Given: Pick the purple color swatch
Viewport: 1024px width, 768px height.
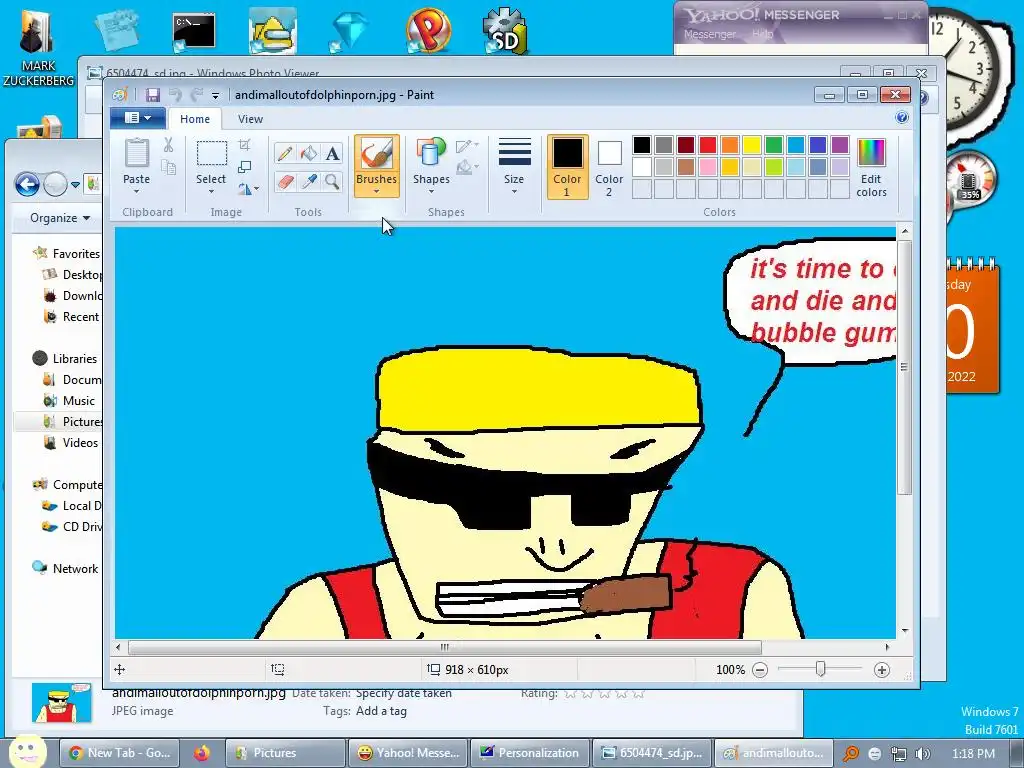Looking at the screenshot, I should pos(840,145).
